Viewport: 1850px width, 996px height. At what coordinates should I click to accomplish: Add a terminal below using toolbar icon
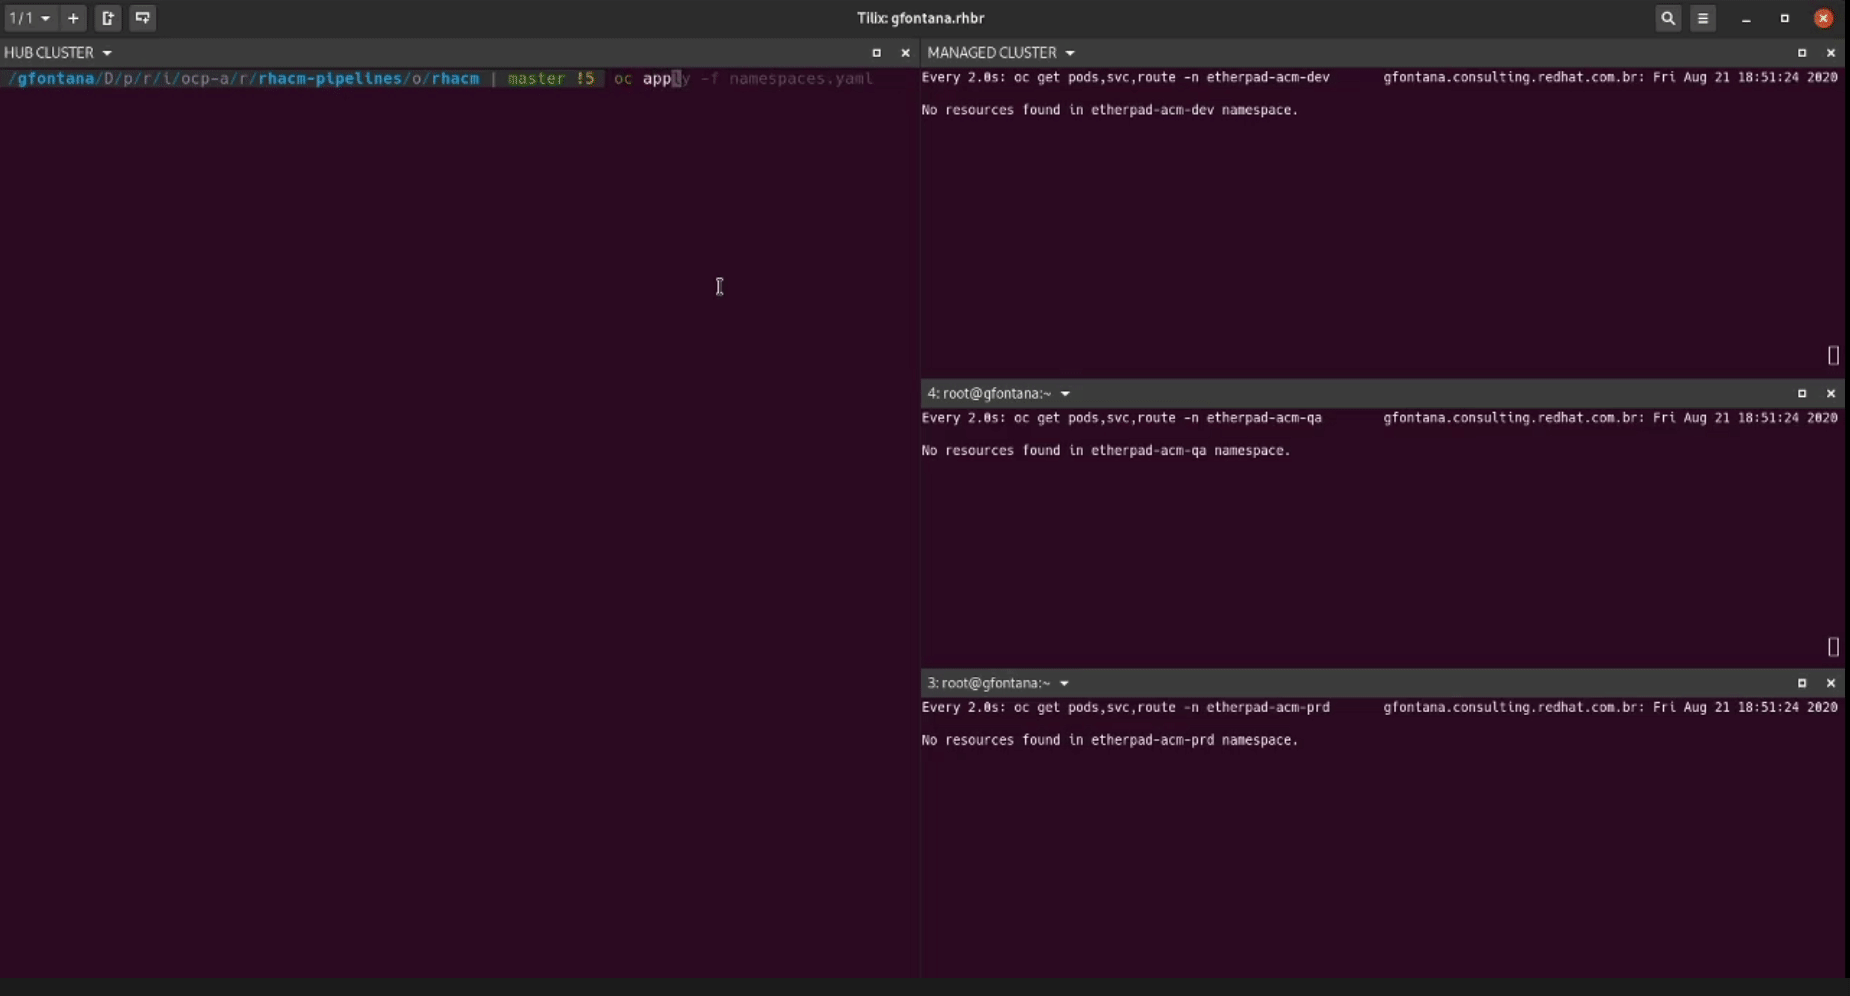143,18
